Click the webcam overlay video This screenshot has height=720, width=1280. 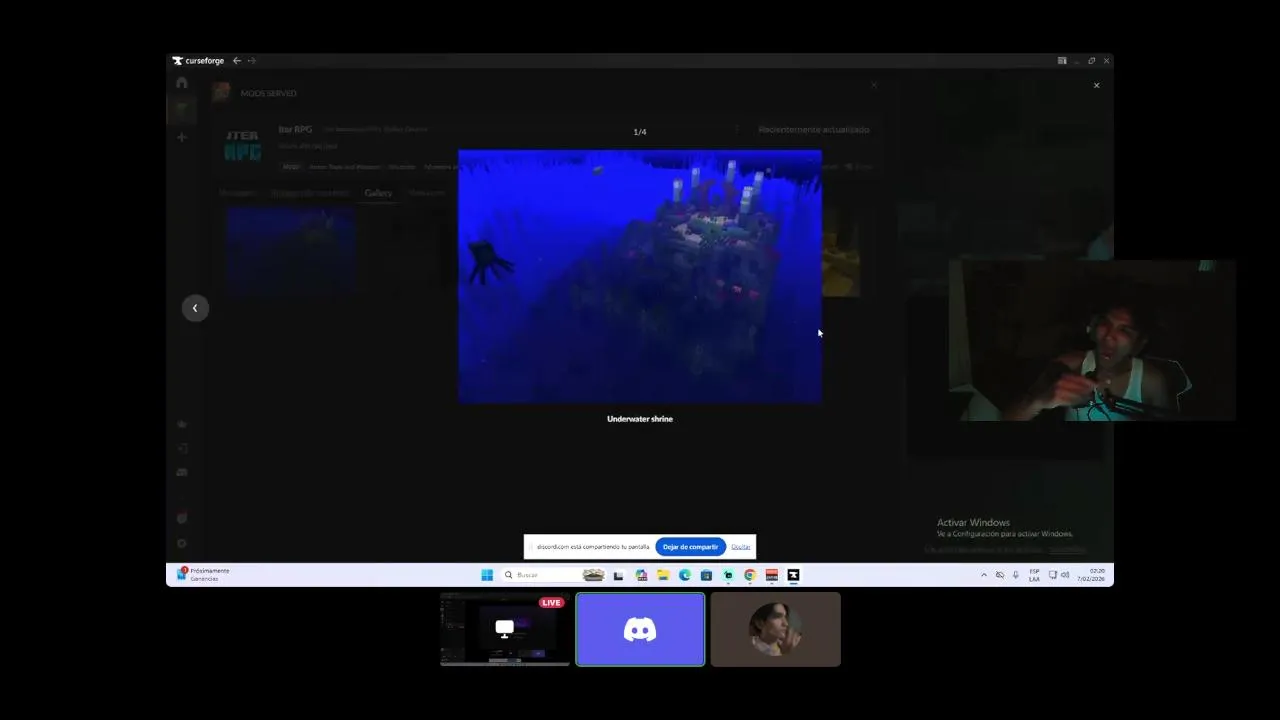pyautogui.click(x=1092, y=340)
